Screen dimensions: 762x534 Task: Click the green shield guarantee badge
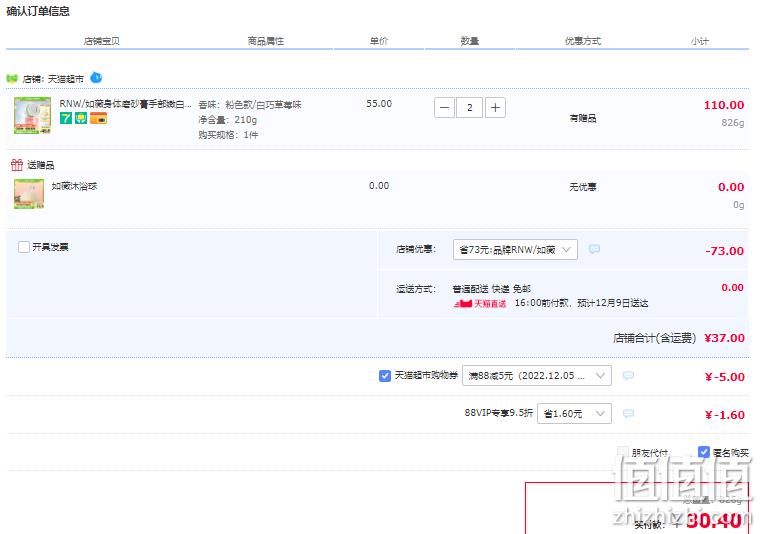pos(81,118)
